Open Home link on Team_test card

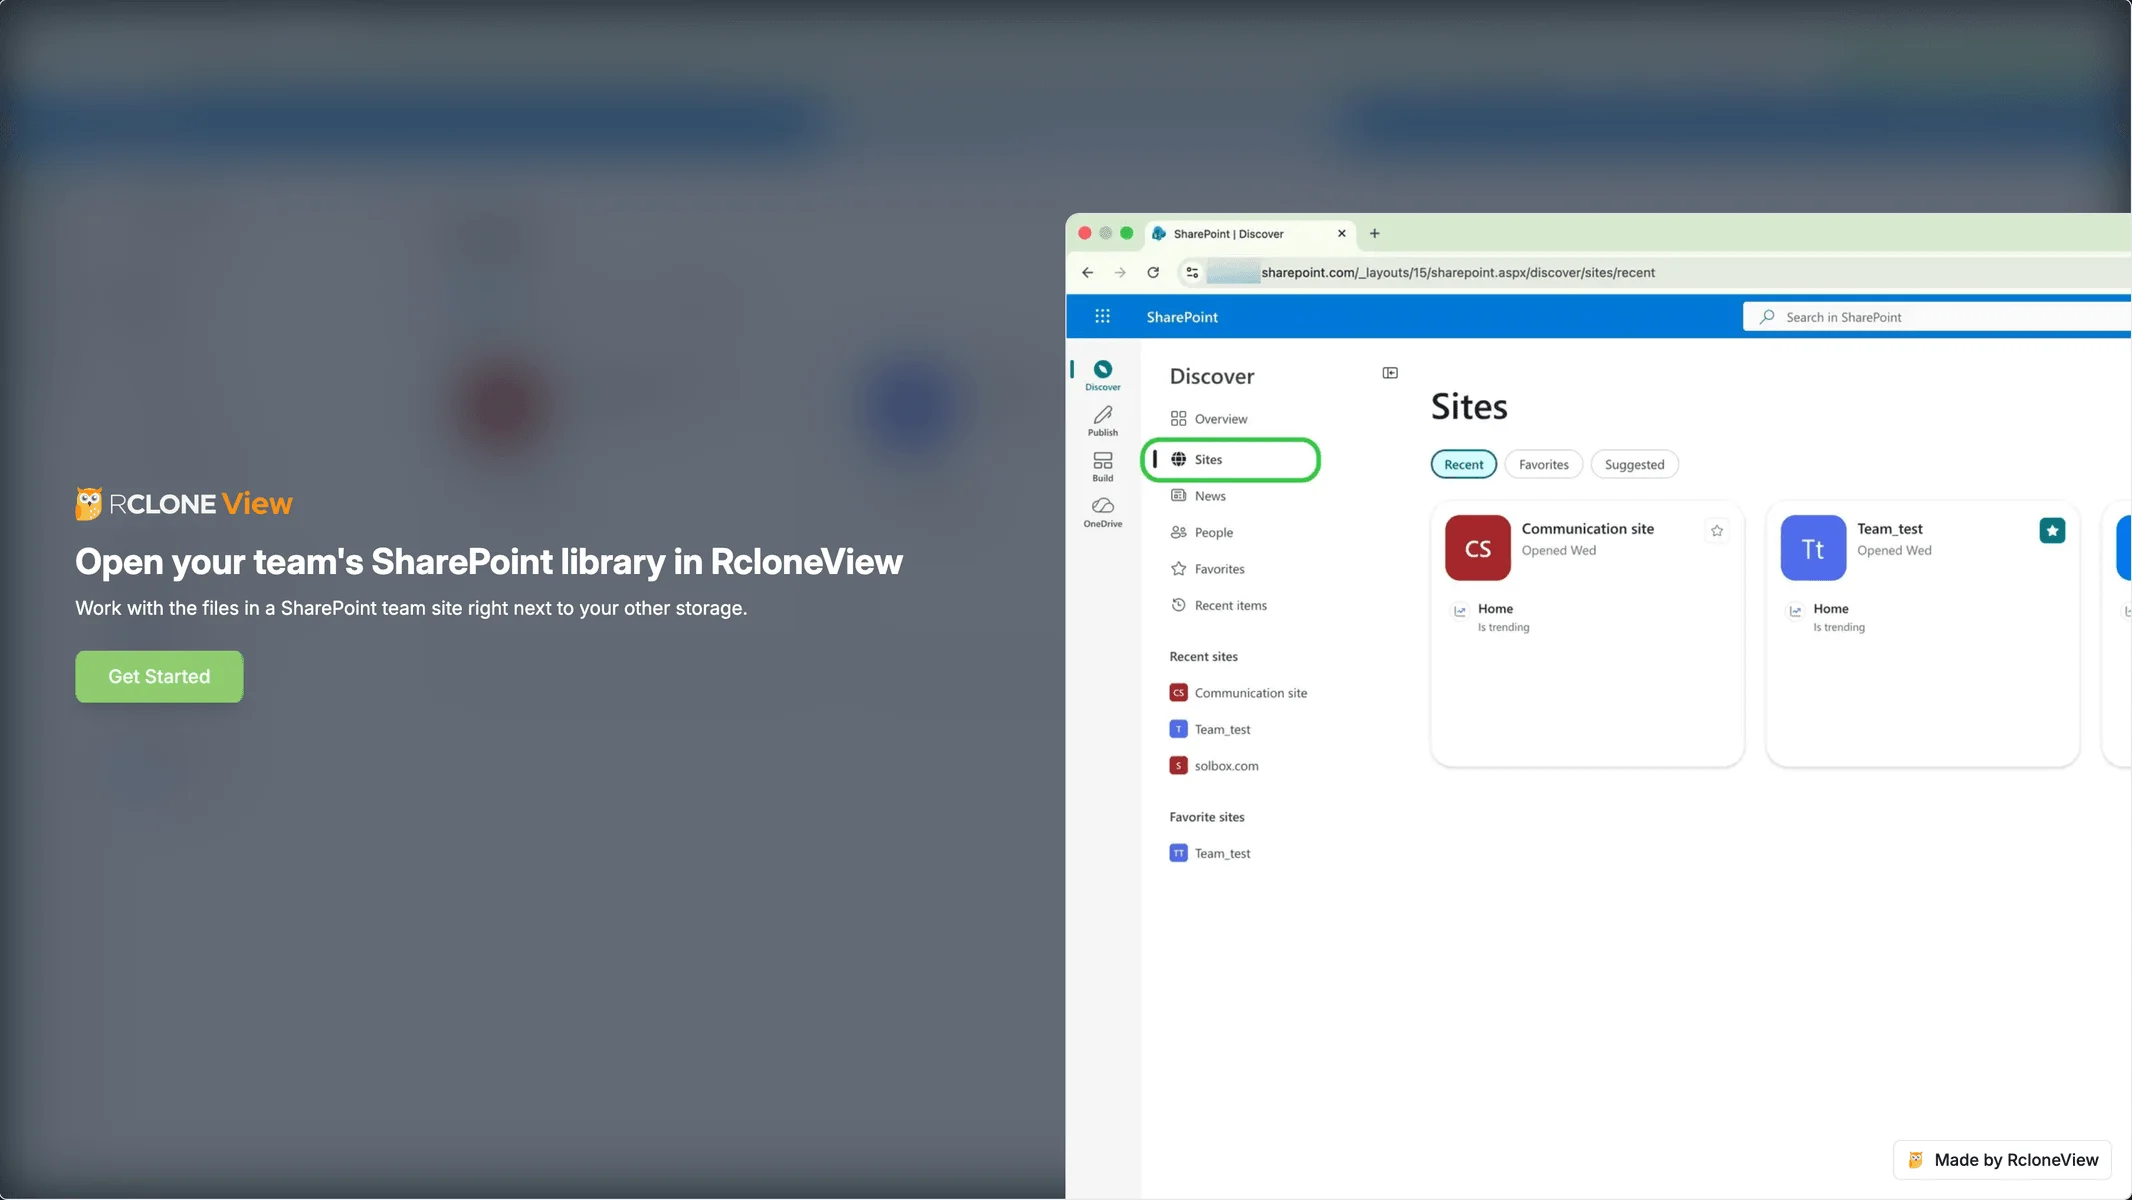tap(1831, 609)
